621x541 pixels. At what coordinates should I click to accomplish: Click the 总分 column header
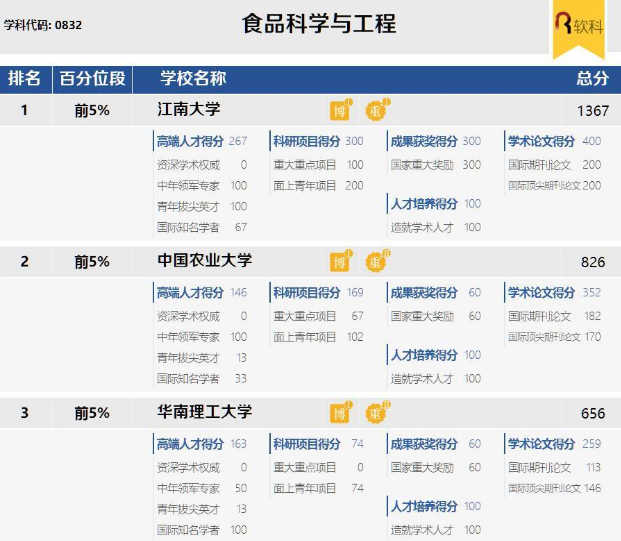pos(591,79)
